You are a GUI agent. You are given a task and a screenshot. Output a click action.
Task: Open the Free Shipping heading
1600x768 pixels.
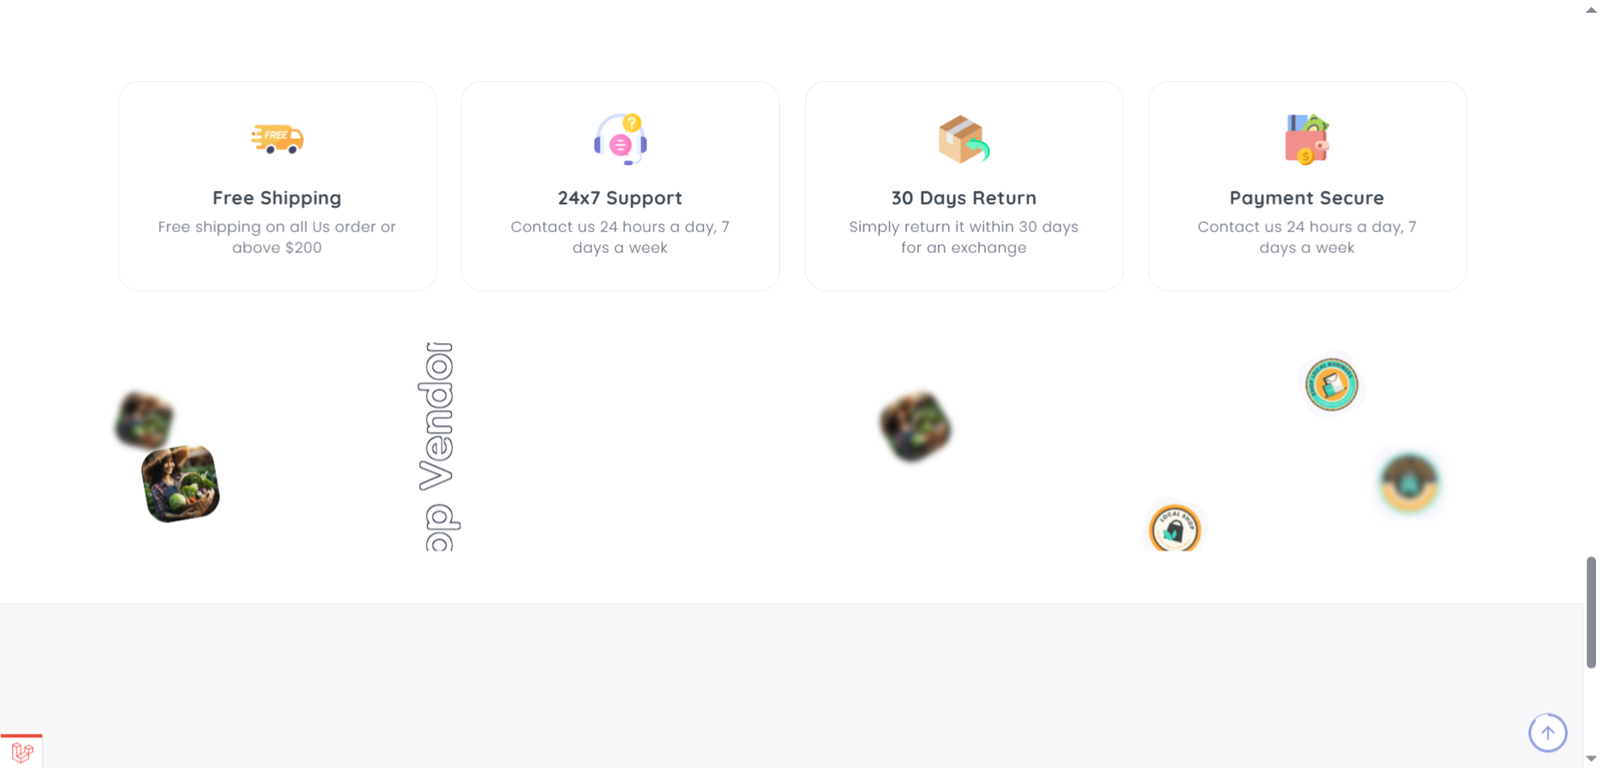tap(277, 198)
